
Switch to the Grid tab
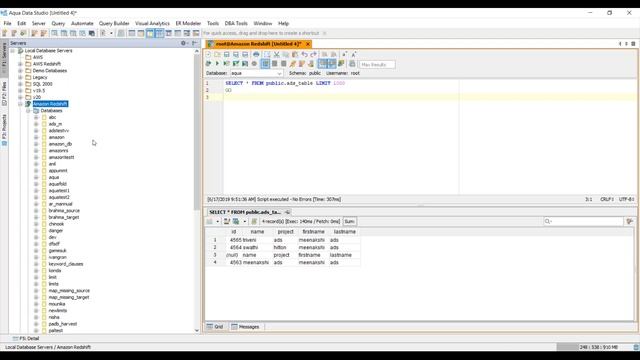[215, 327]
